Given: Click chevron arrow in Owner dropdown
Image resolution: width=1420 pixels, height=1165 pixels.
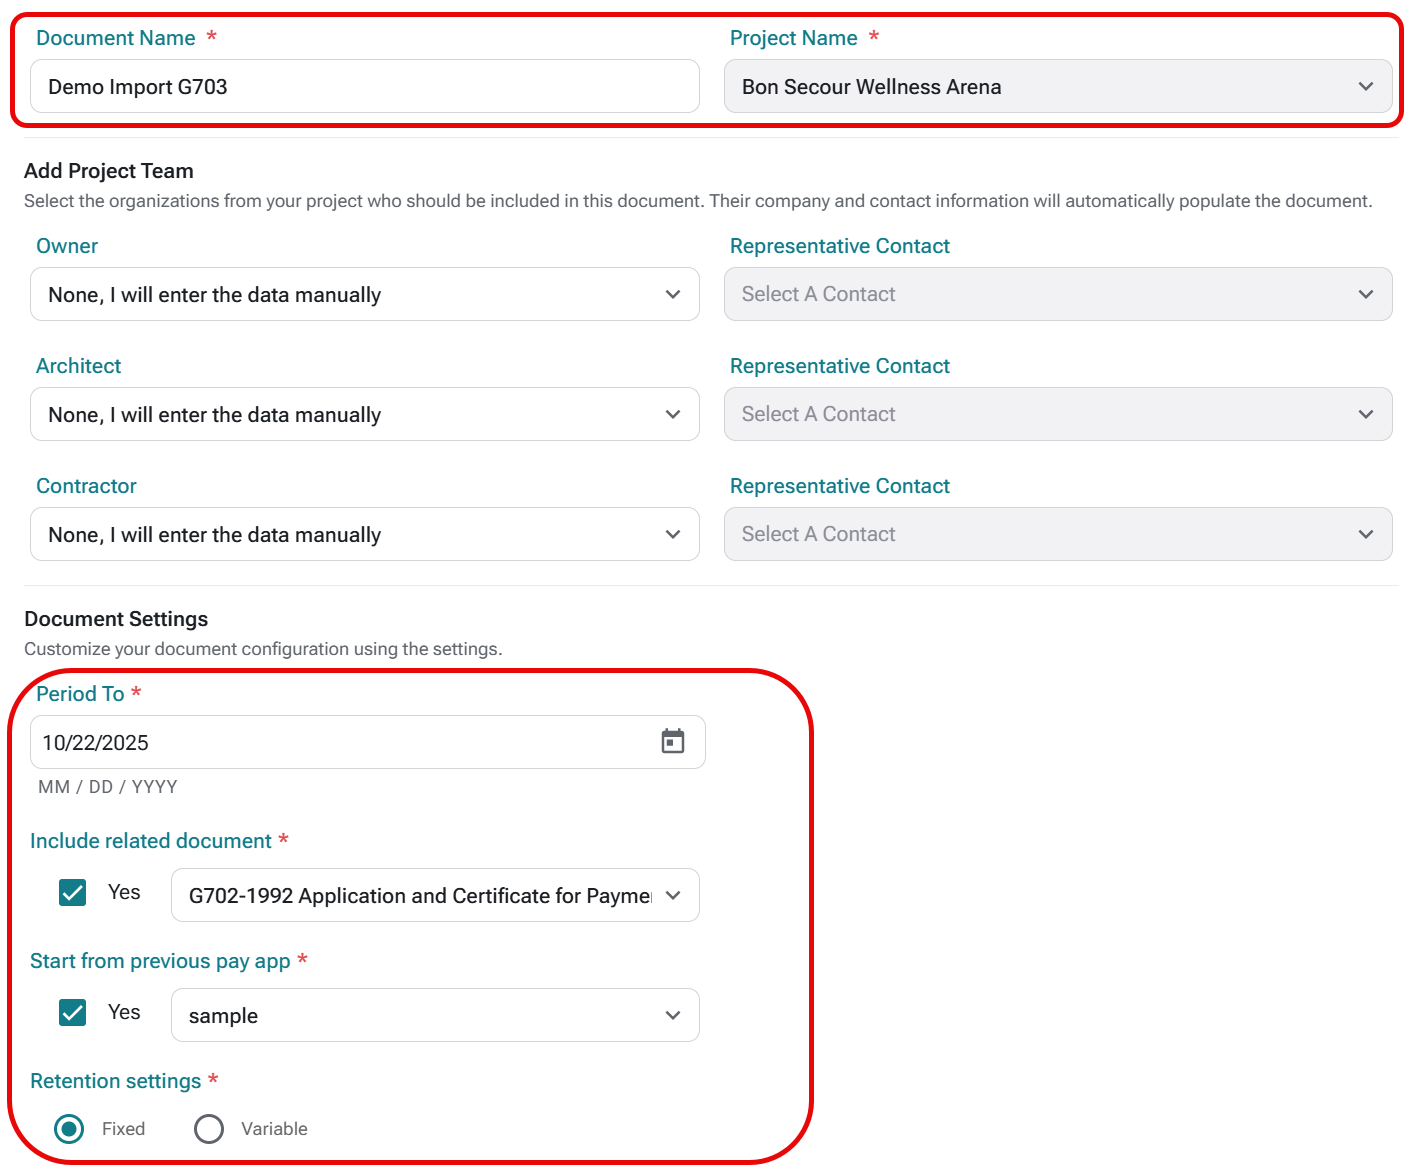Looking at the screenshot, I should point(673,295).
